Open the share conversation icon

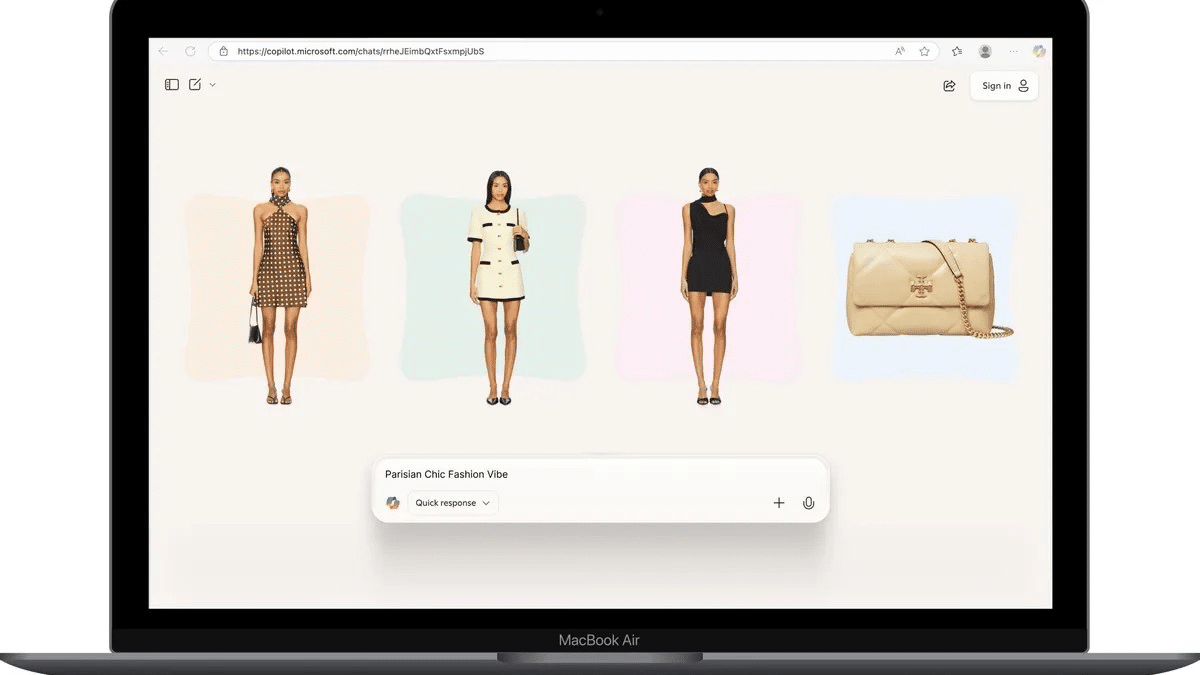point(948,86)
